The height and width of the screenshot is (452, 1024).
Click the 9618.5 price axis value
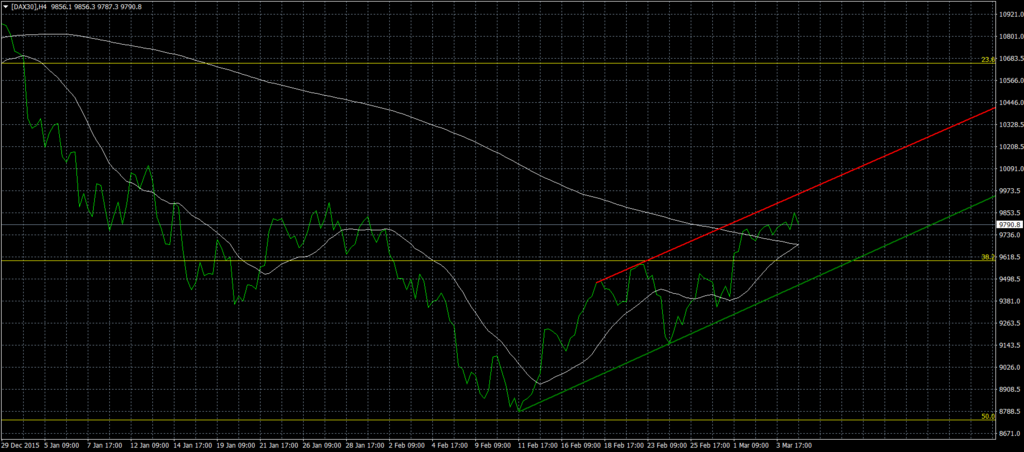[x=1009, y=257]
